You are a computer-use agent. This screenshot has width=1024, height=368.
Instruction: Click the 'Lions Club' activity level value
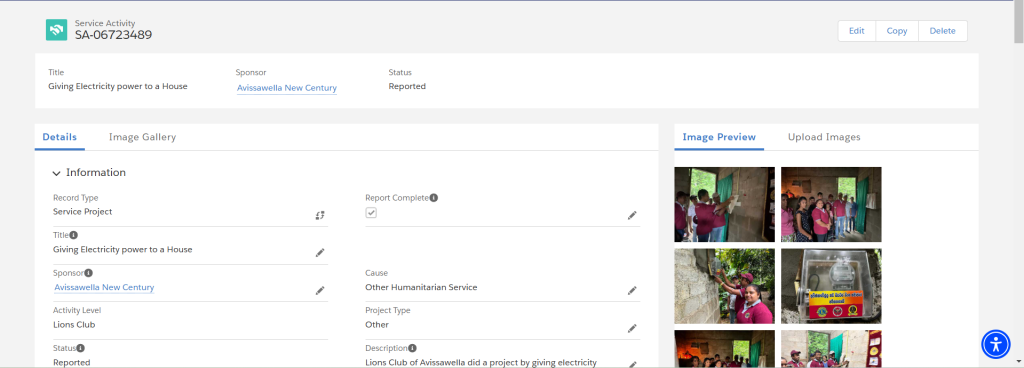(x=74, y=324)
